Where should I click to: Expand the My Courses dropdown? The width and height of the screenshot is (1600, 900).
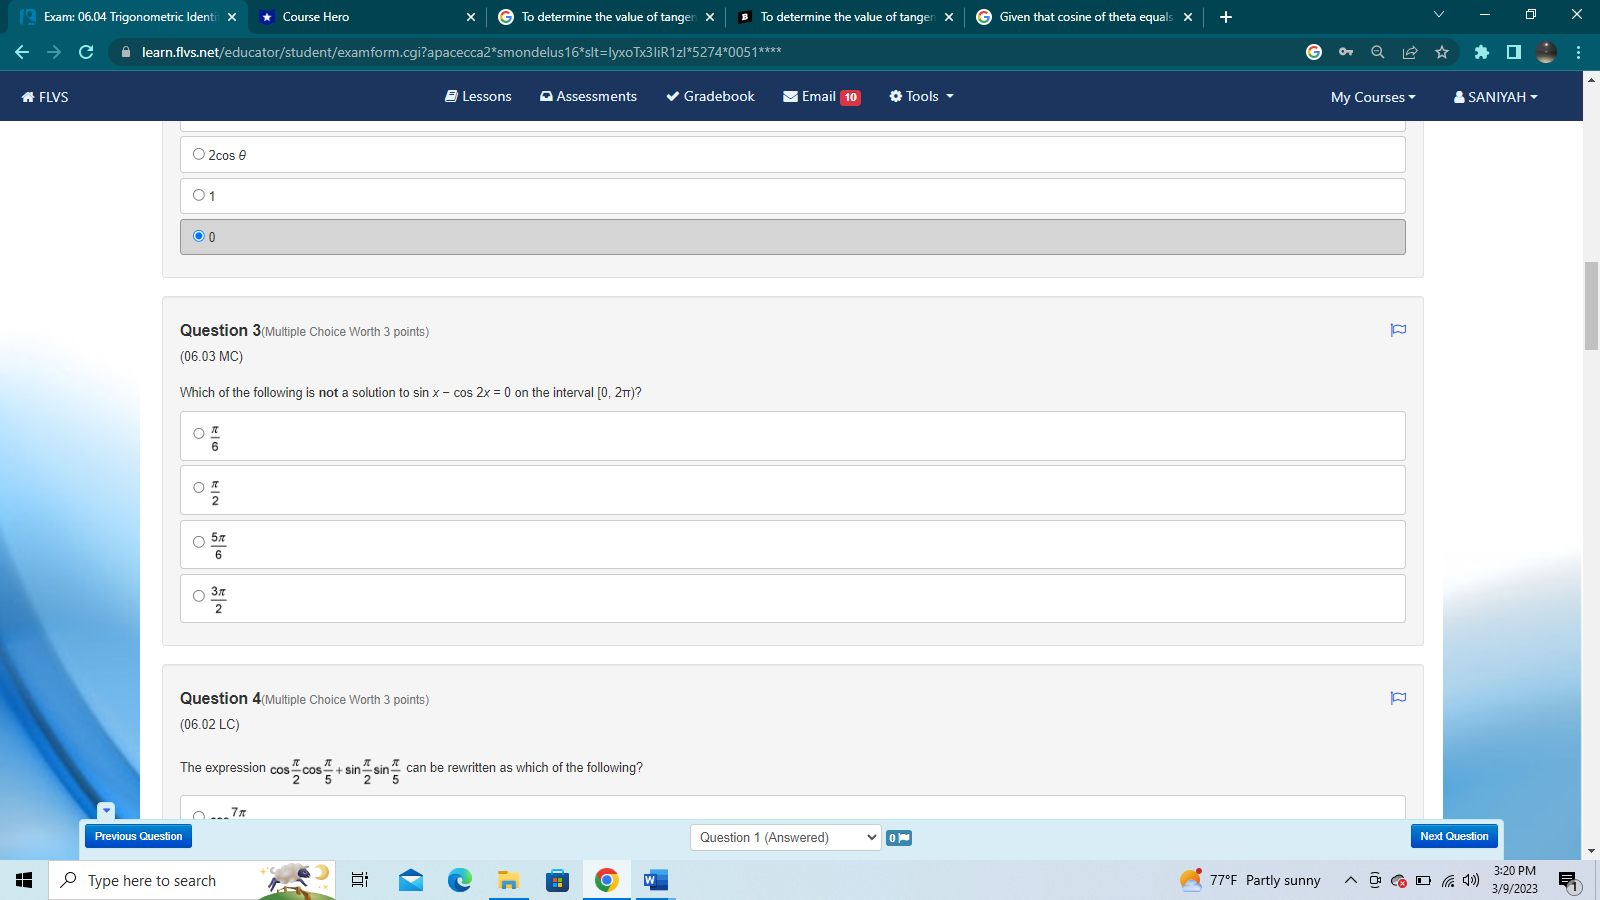(x=1371, y=97)
